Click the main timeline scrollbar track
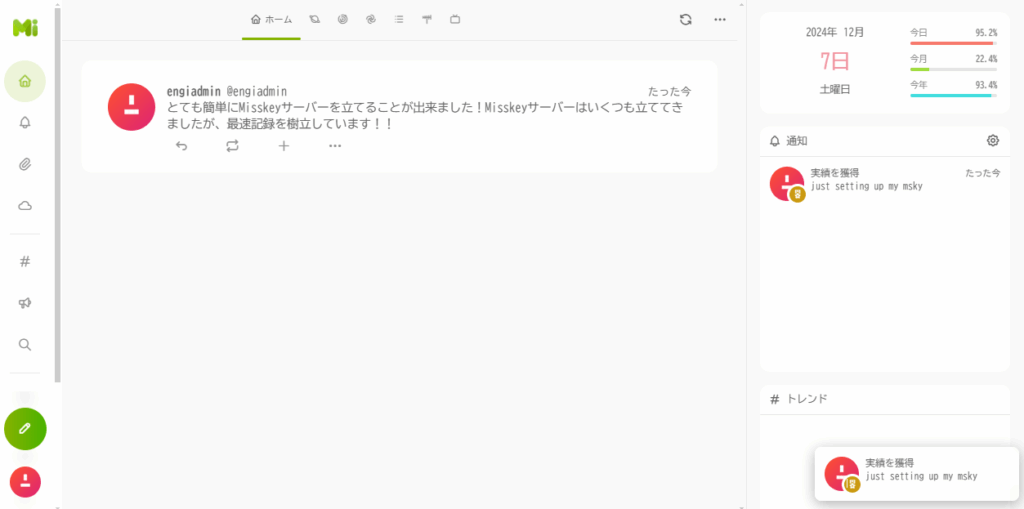 pos(741,255)
